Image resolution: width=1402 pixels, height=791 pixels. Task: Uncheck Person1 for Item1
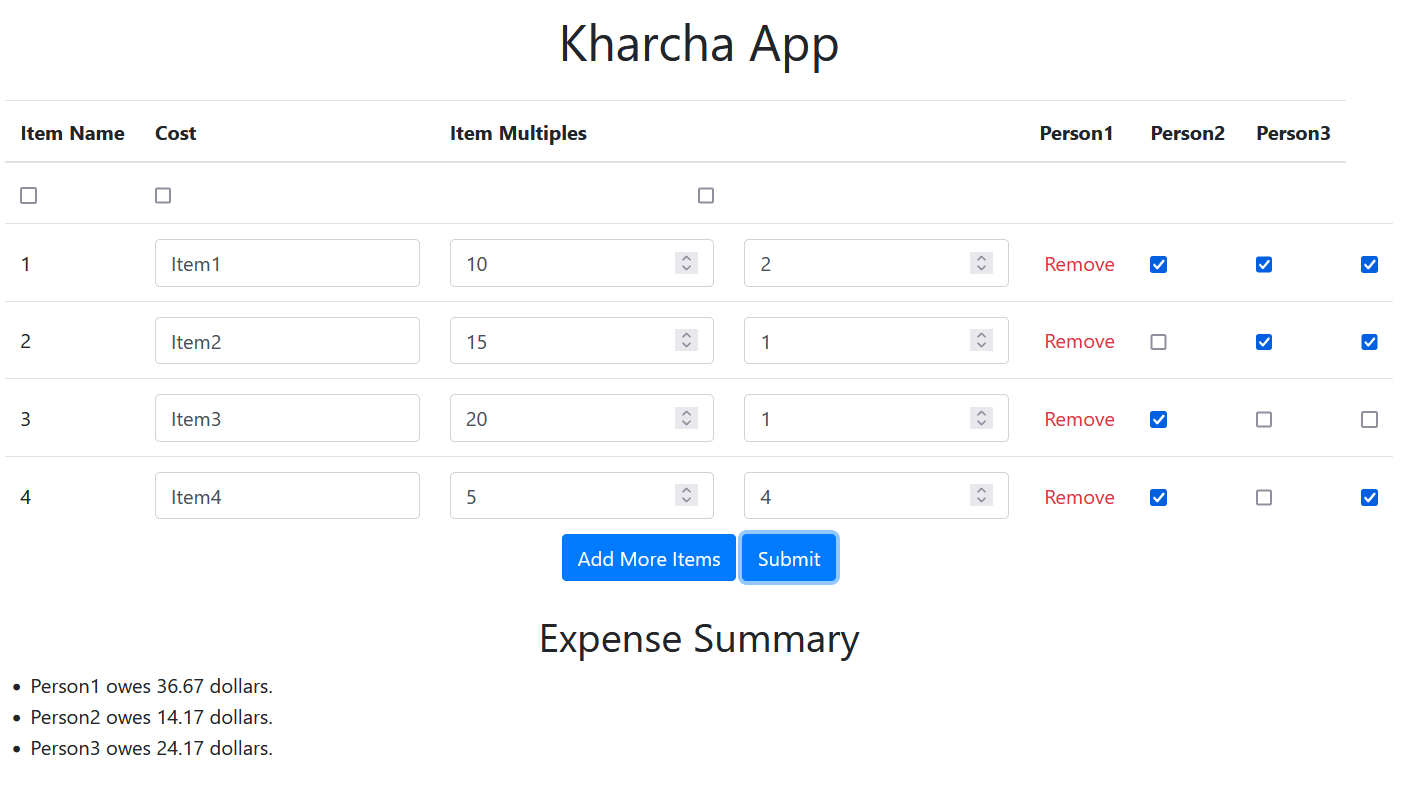click(1158, 264)
